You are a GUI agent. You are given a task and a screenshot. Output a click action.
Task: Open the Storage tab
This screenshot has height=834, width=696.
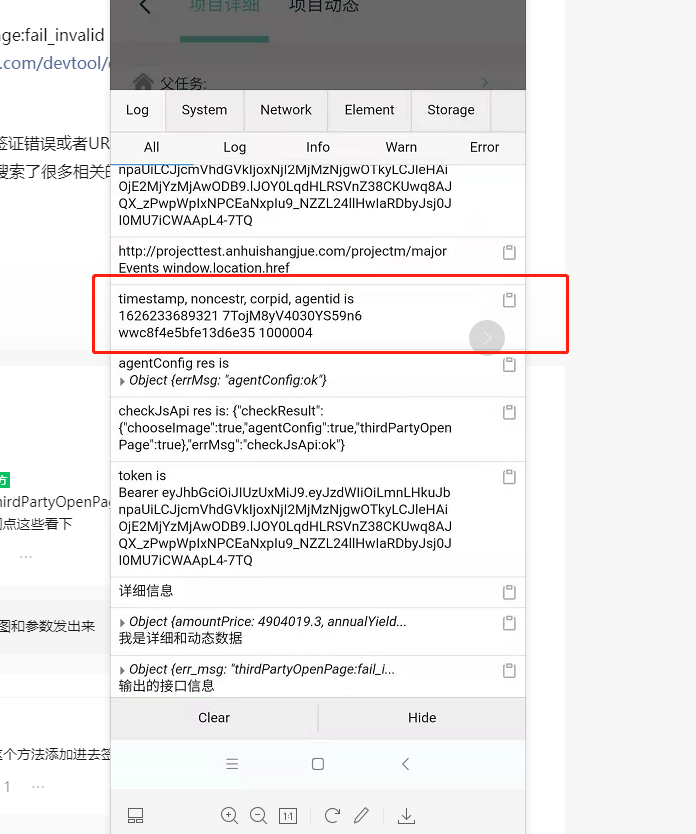451,110
